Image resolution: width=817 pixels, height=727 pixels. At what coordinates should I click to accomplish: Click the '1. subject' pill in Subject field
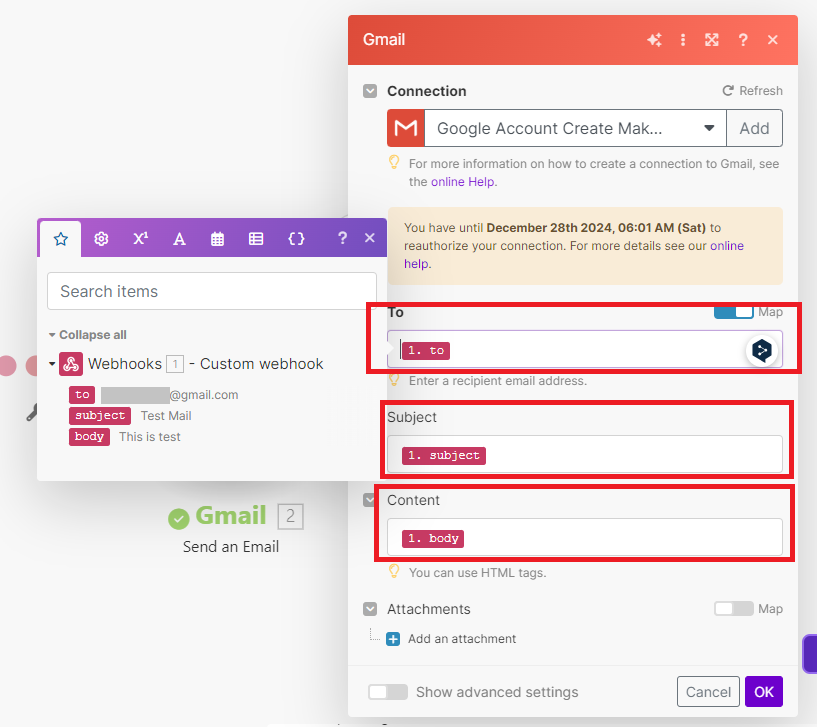click(x=444, y=455)
